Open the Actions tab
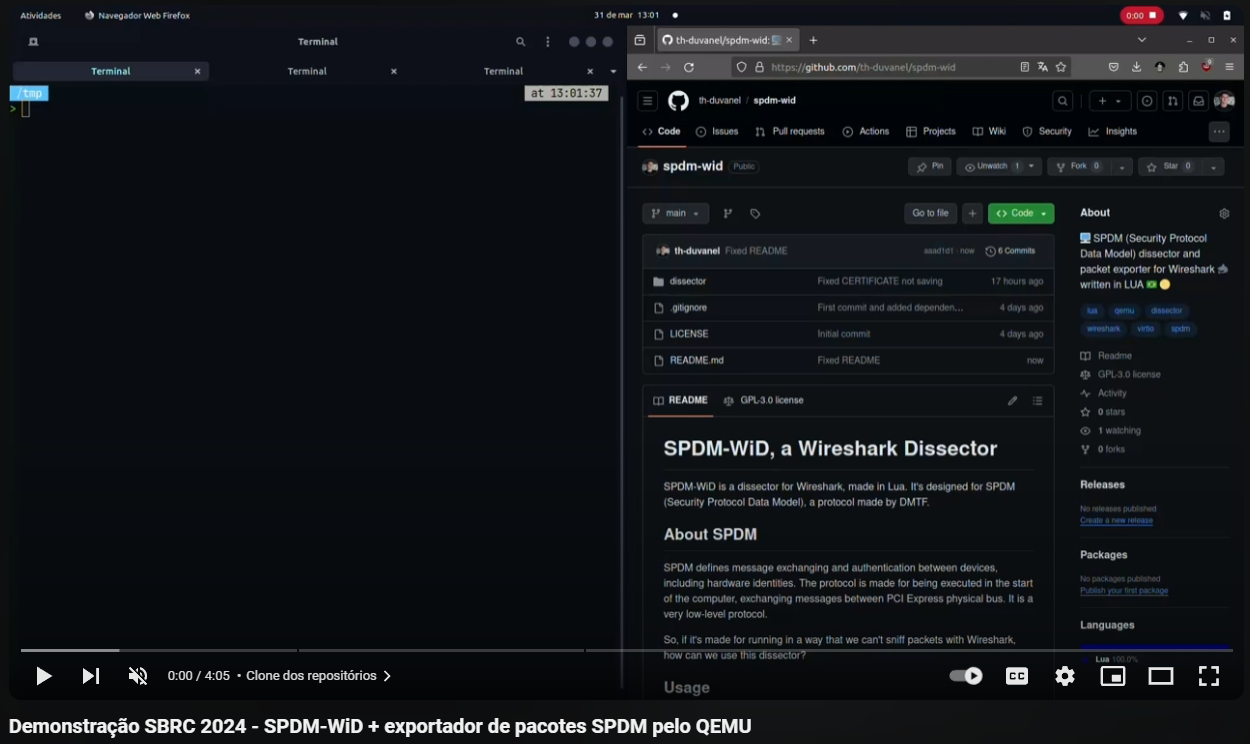 pos(866,131)
